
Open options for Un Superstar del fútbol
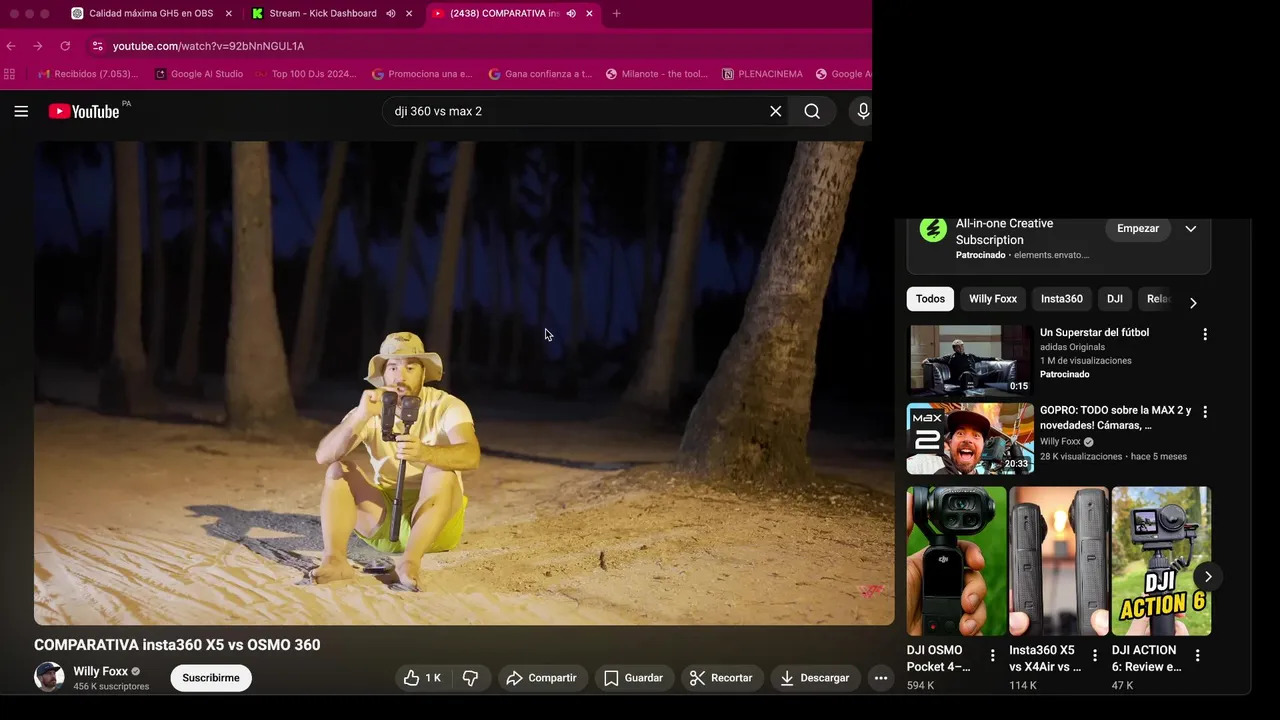(x=1205, y=334)
